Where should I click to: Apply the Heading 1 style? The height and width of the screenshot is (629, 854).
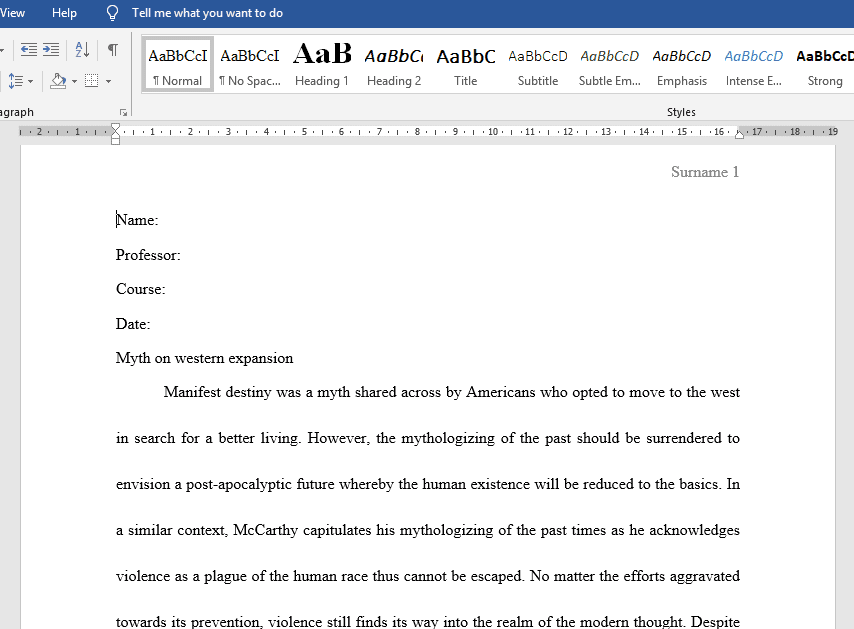coord(321,65)
